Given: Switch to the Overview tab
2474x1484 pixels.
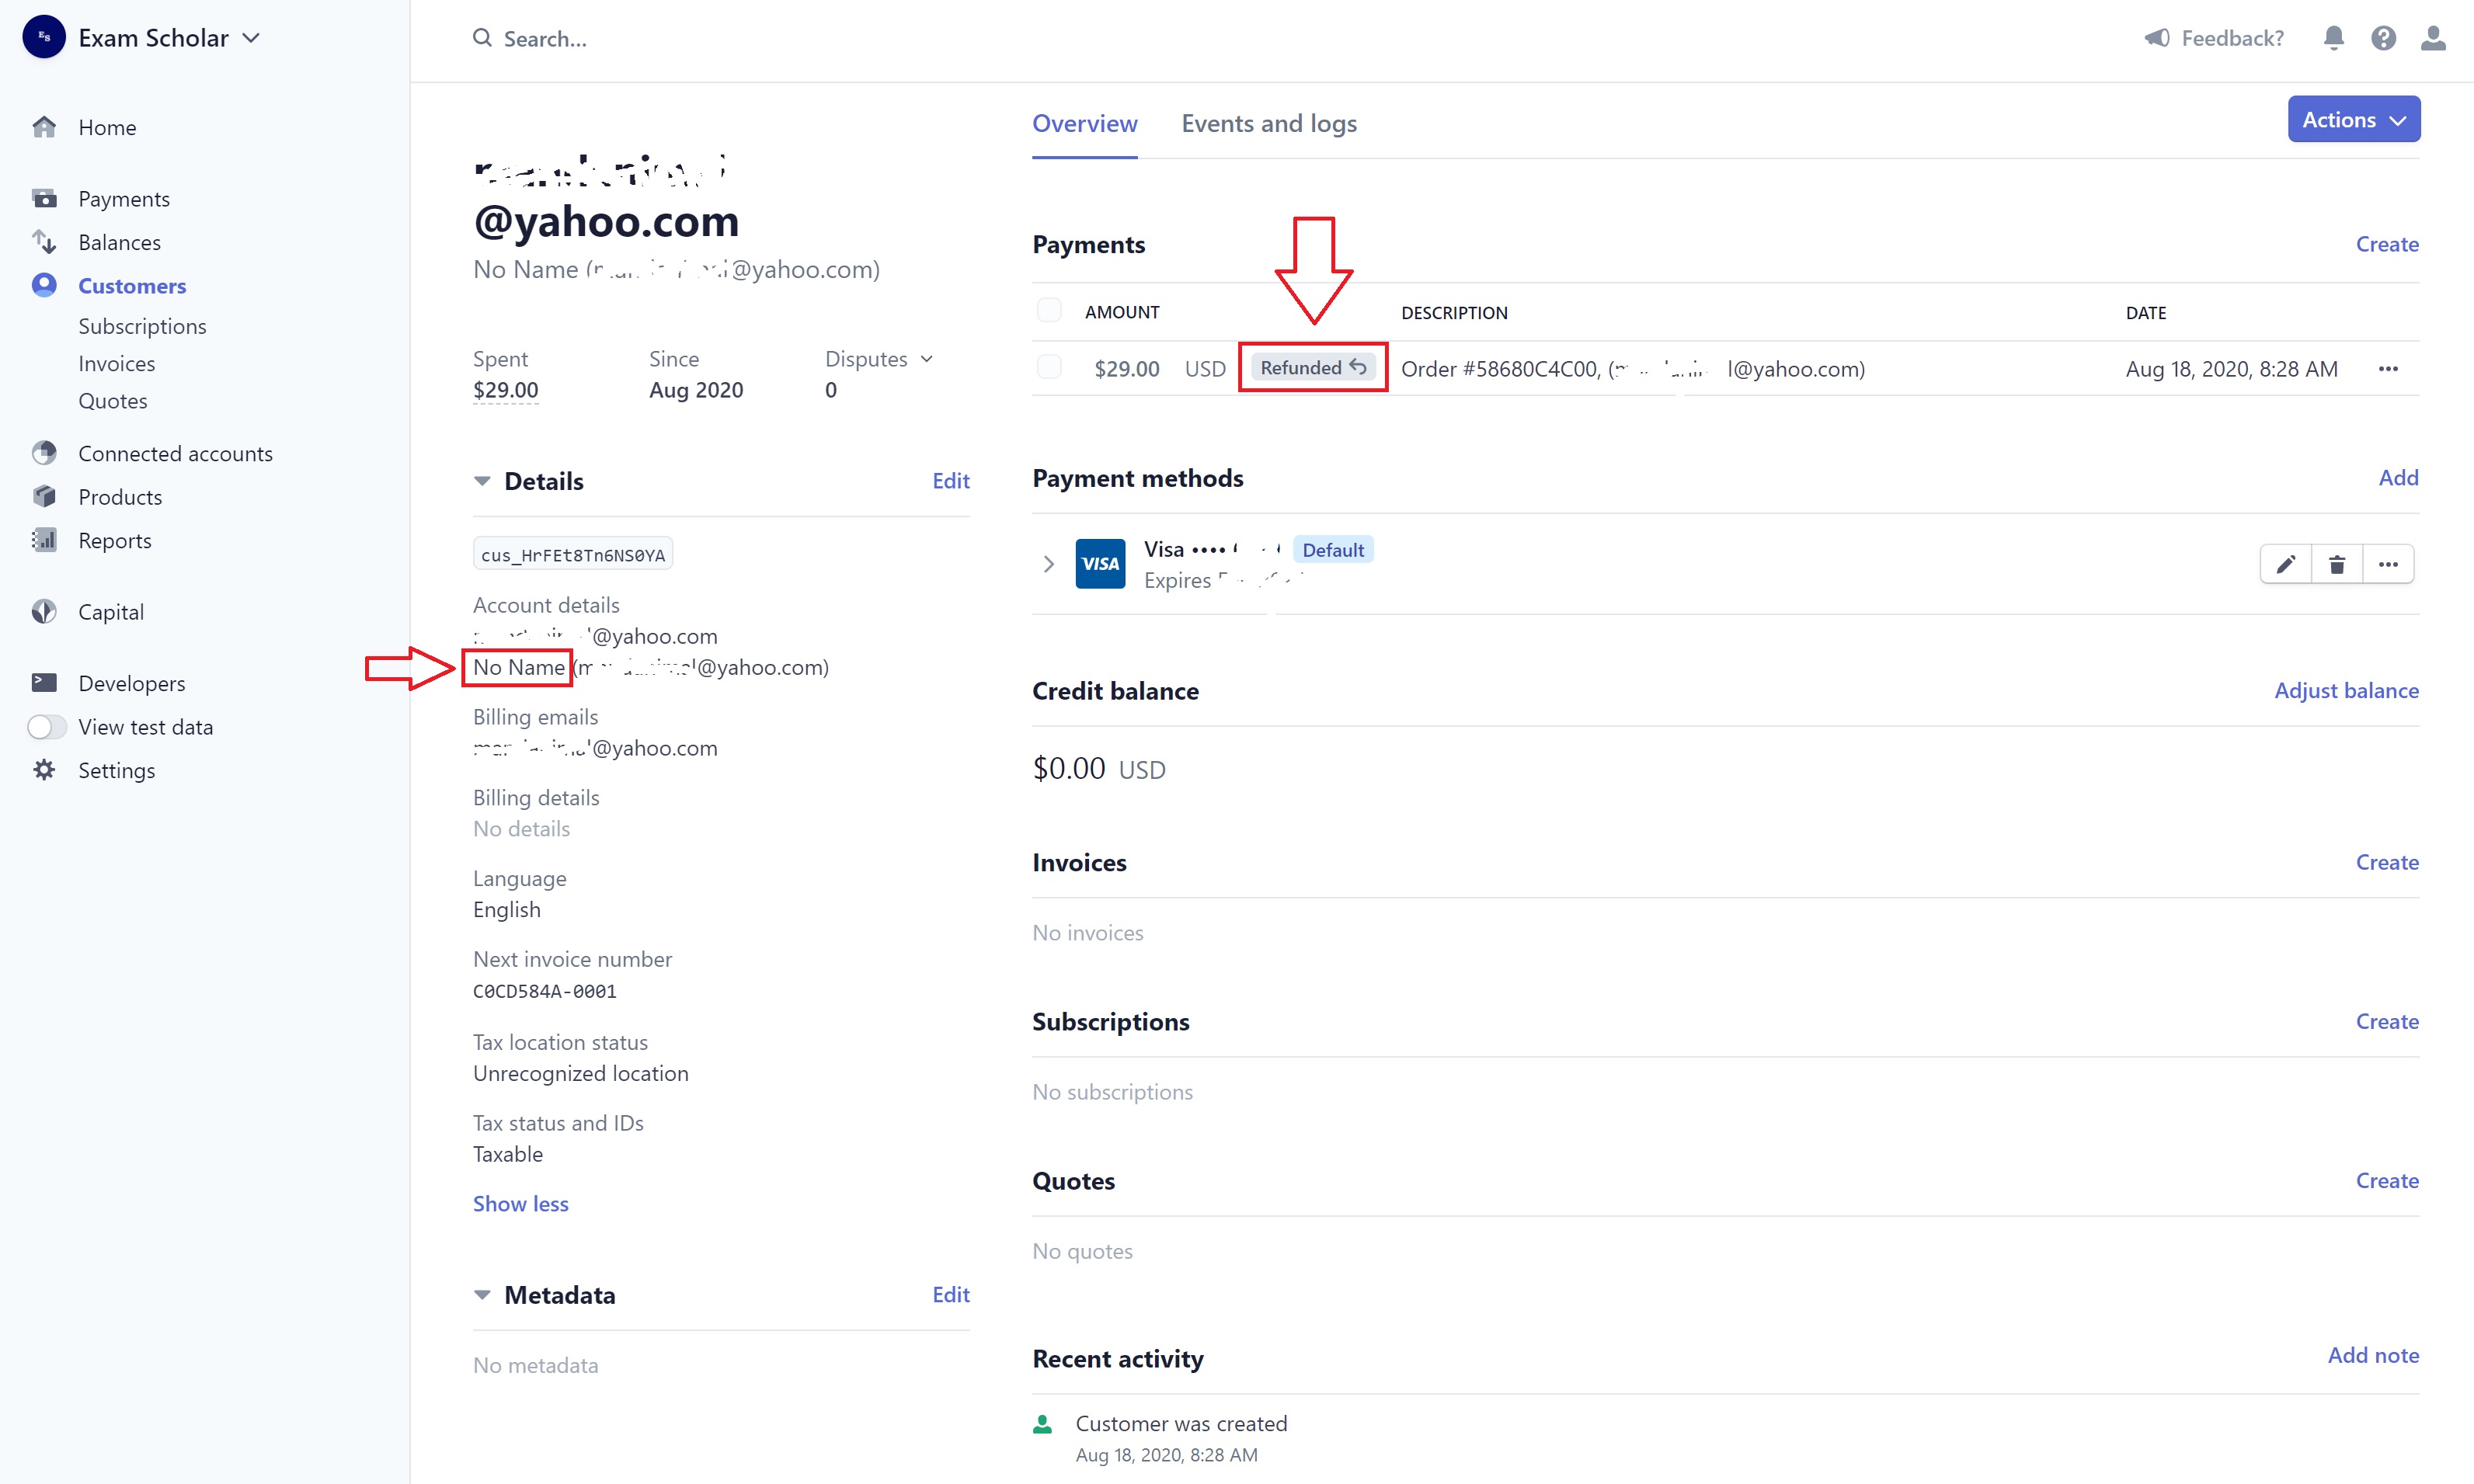Looking at the screenshot, I should (x=1084, y=123).
